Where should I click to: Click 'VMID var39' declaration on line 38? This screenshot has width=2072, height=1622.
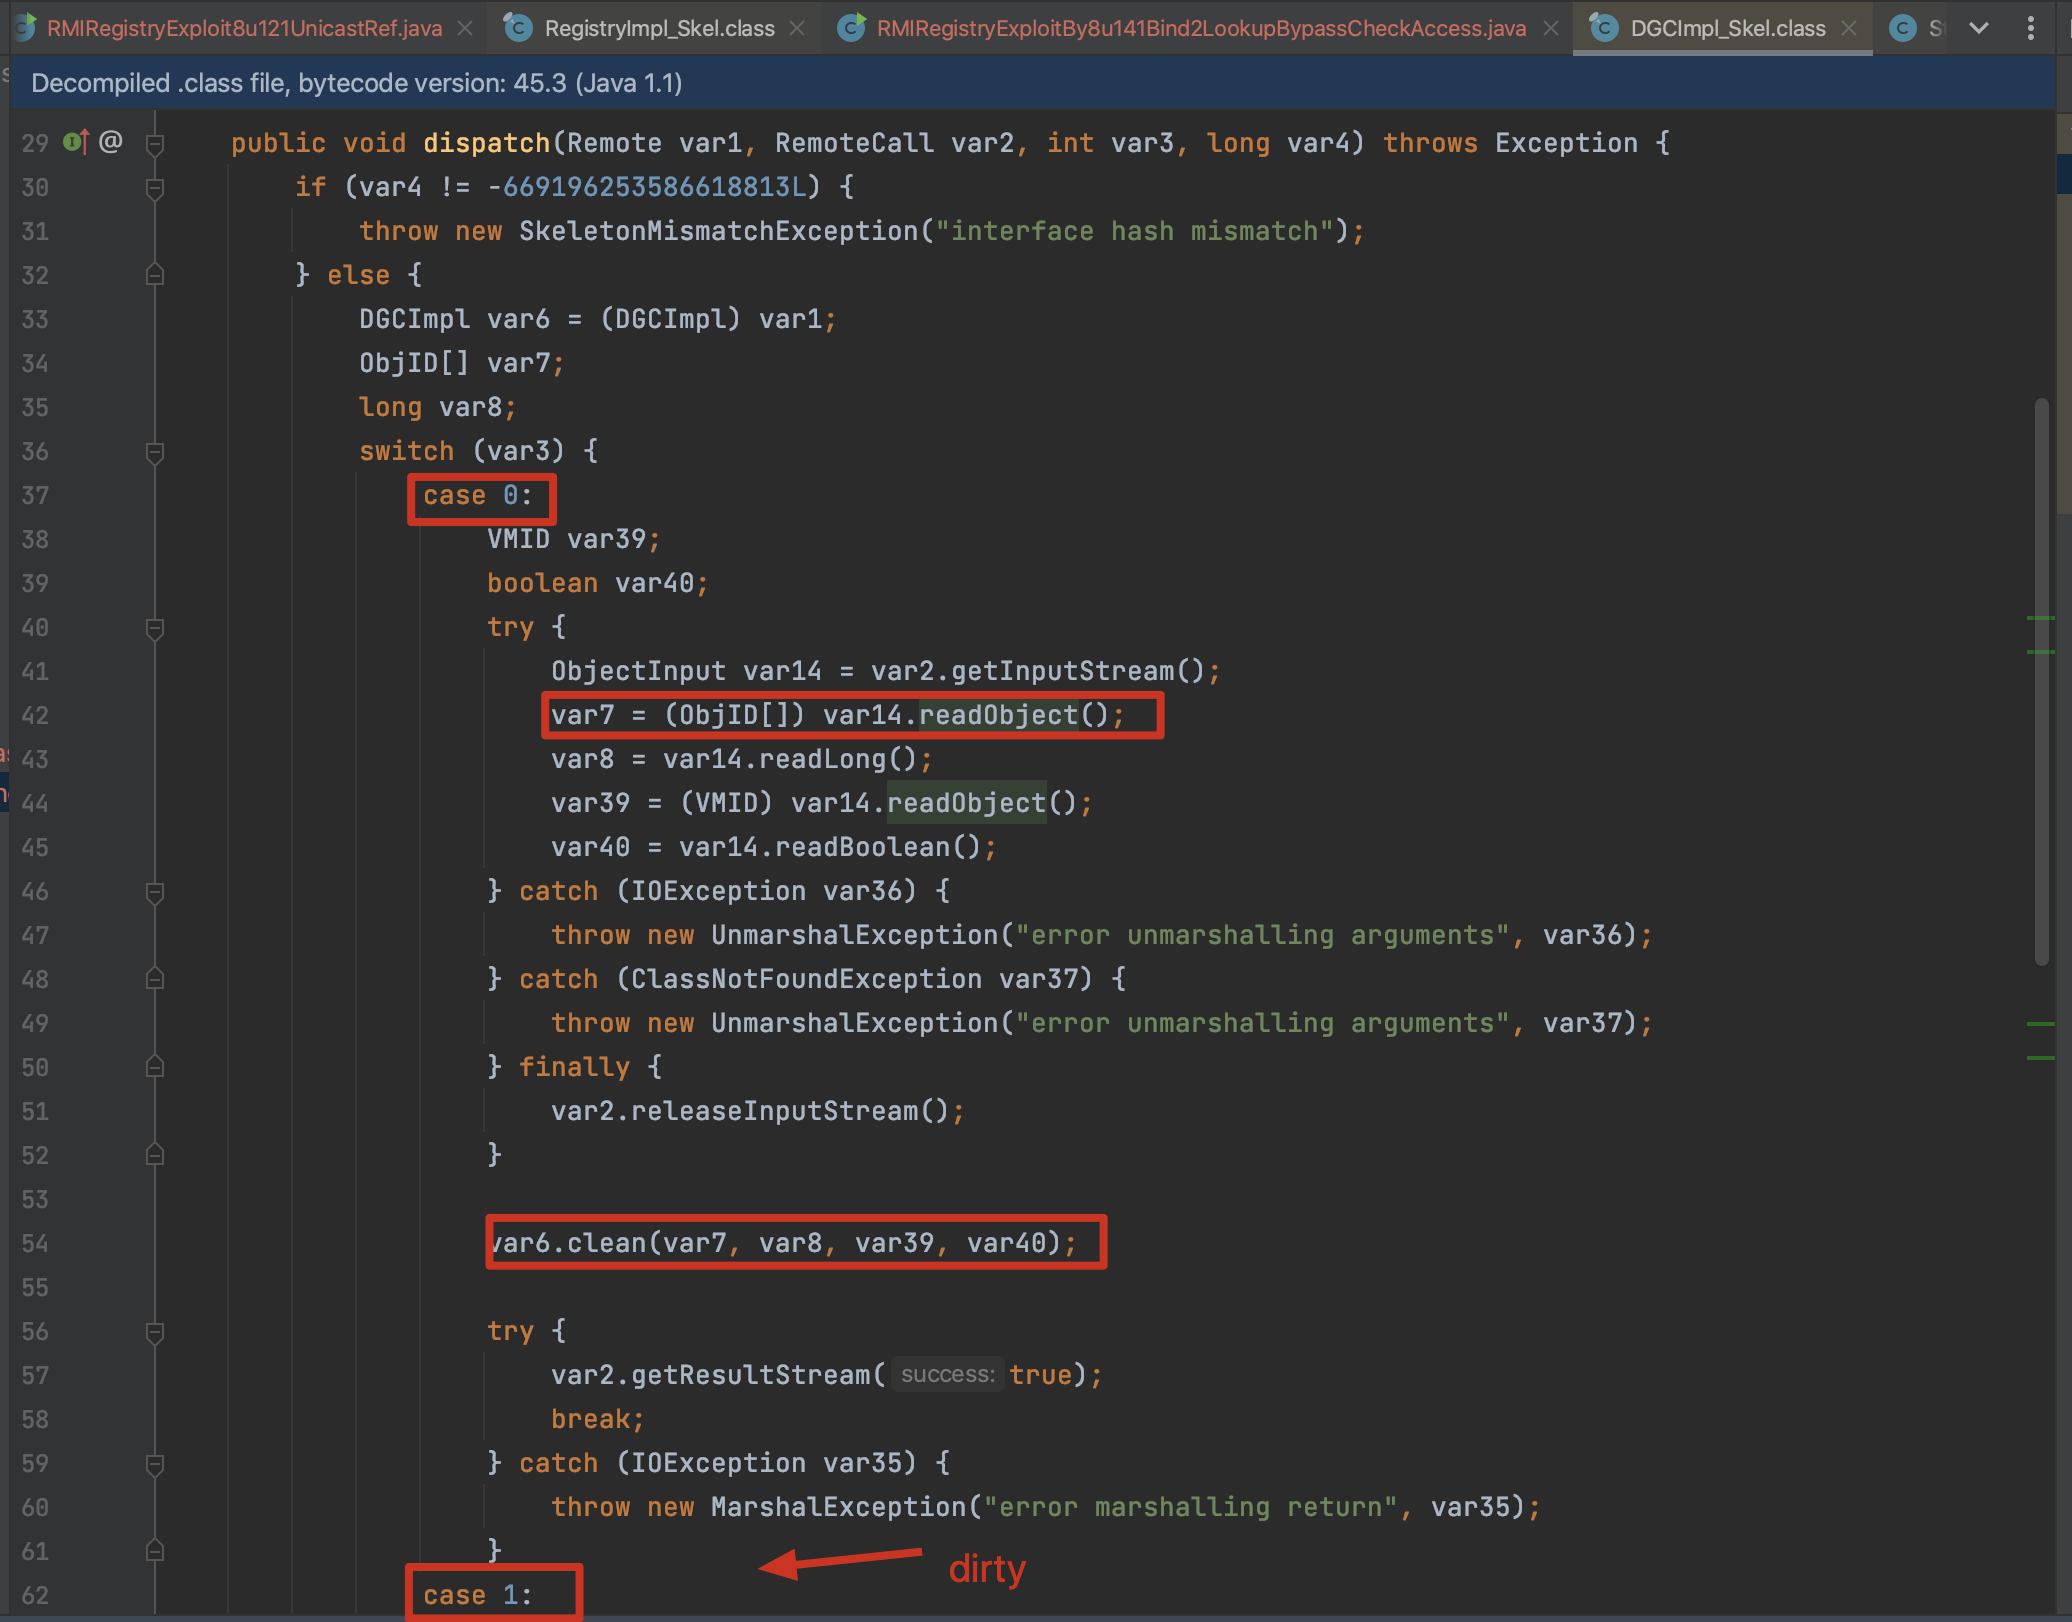click(574, 539)
